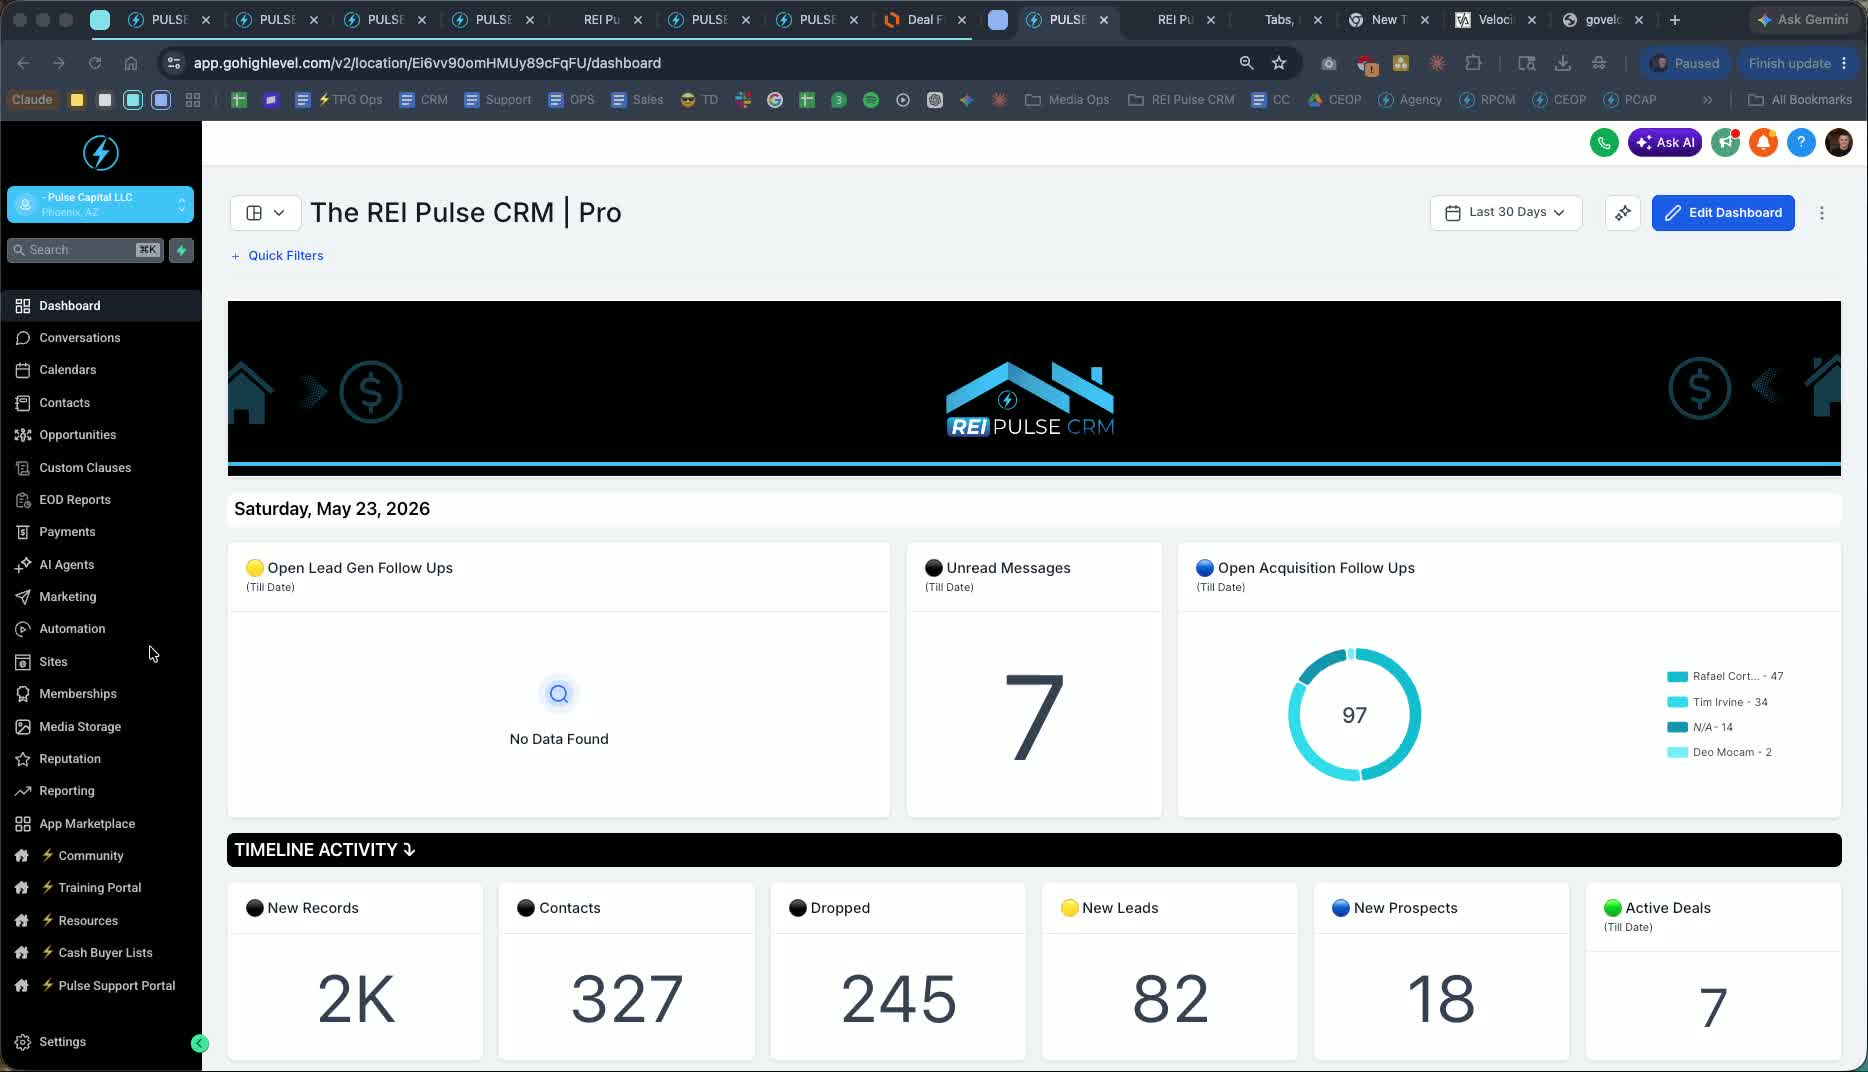Open the dashboard layout switcher dropdown
Viewport: 1868px width, 1072px height.
(x=265, y=213)
